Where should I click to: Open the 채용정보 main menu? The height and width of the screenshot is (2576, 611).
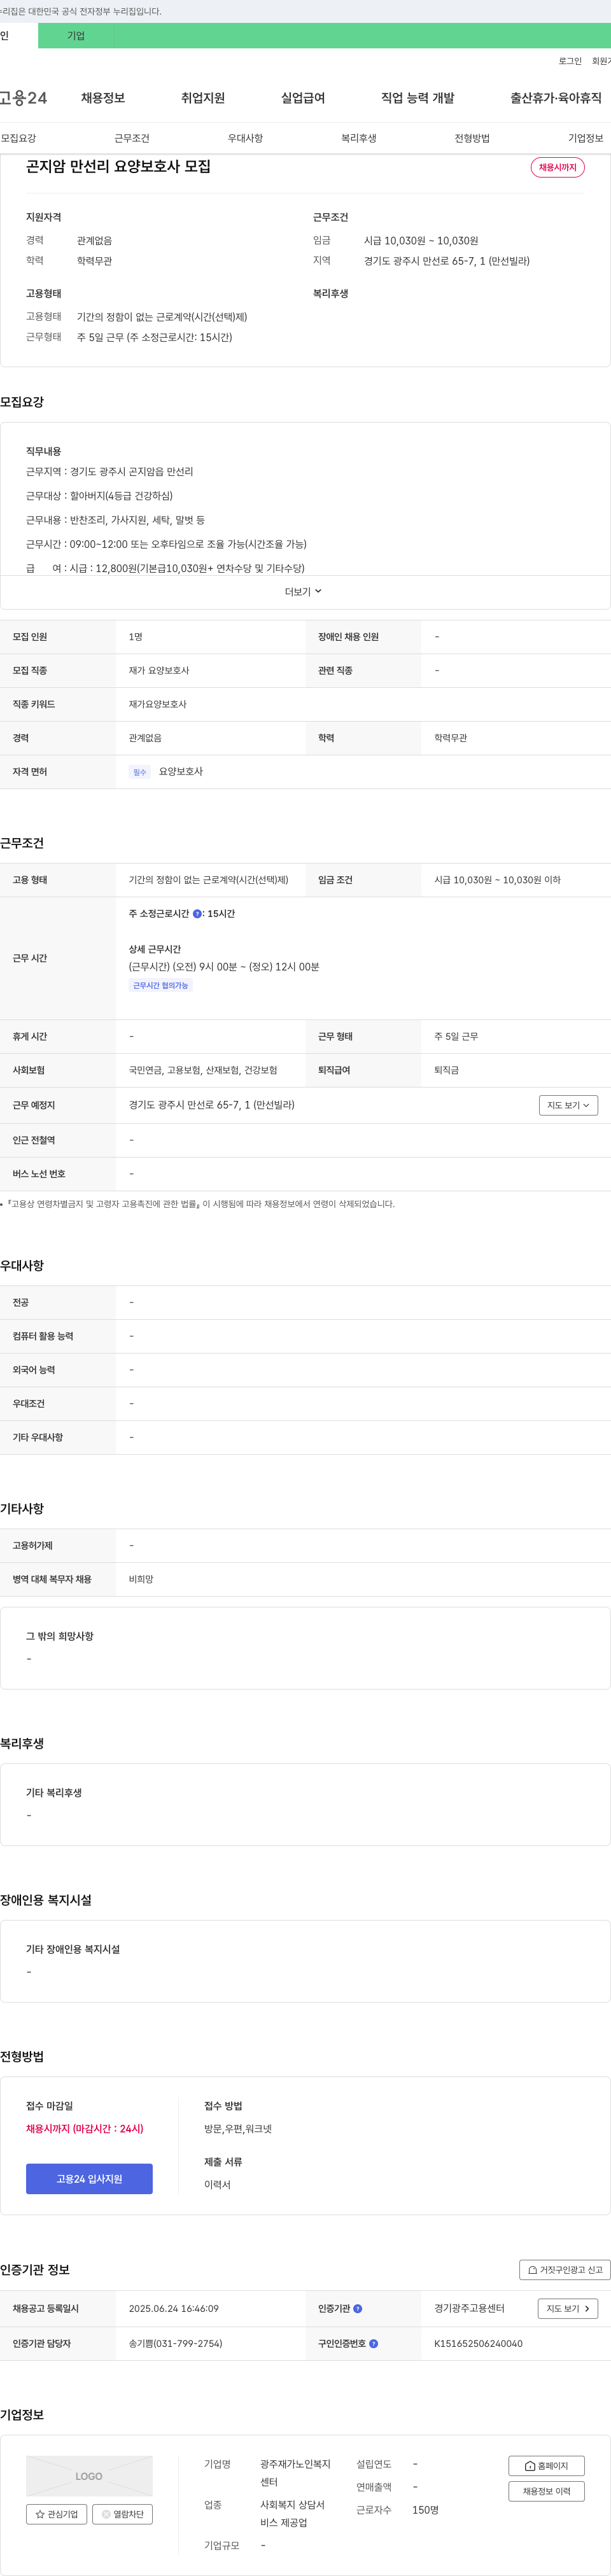103,98
